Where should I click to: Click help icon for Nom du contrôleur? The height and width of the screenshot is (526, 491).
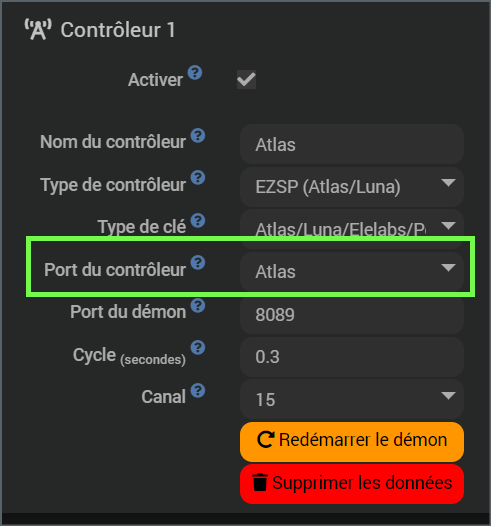(x=198, y=136)
